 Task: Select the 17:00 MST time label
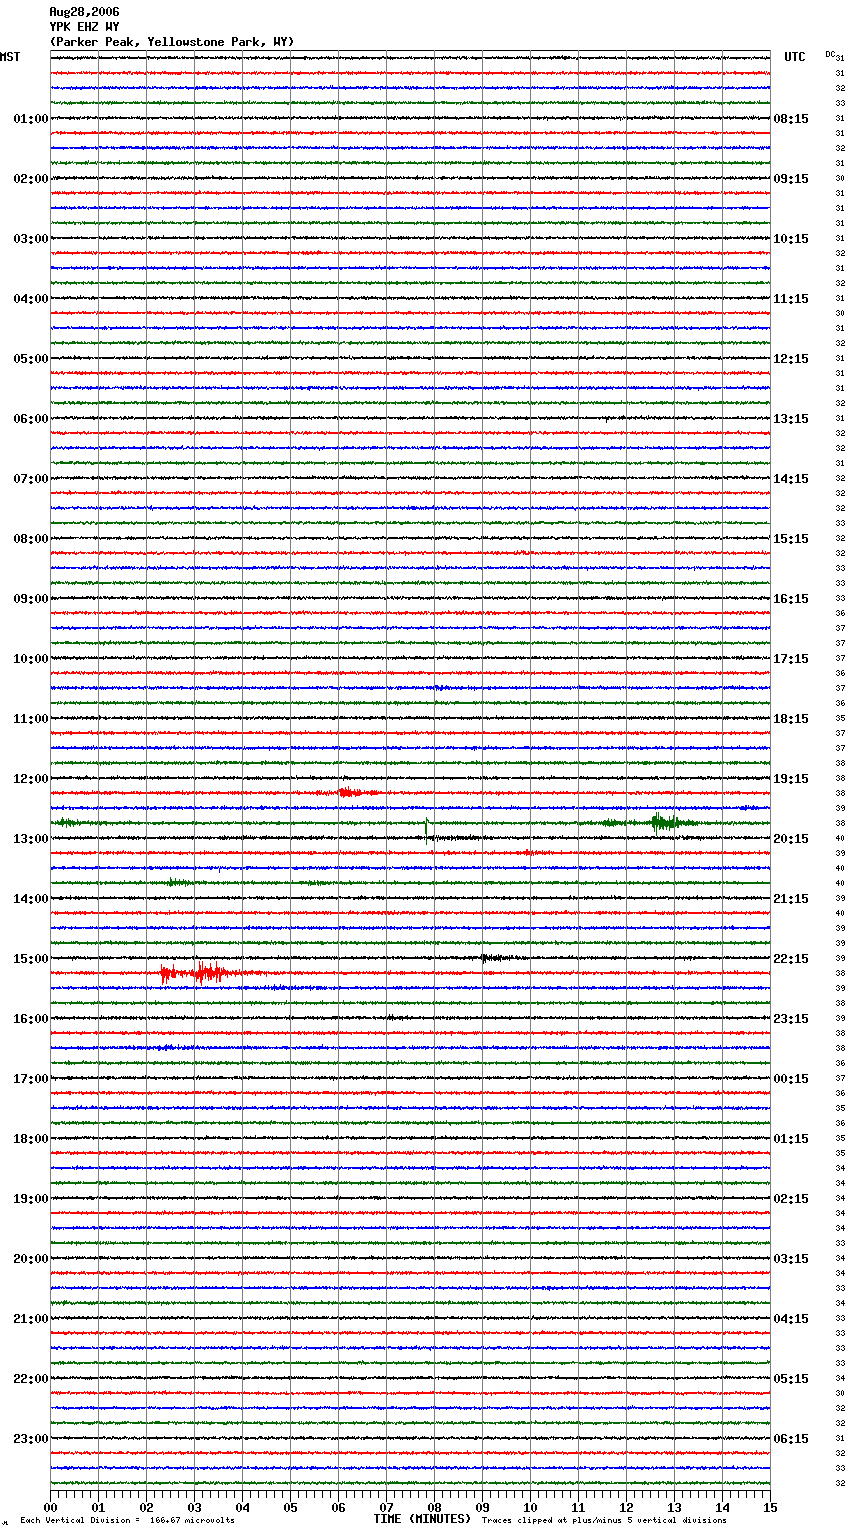tap(31, 1079)
